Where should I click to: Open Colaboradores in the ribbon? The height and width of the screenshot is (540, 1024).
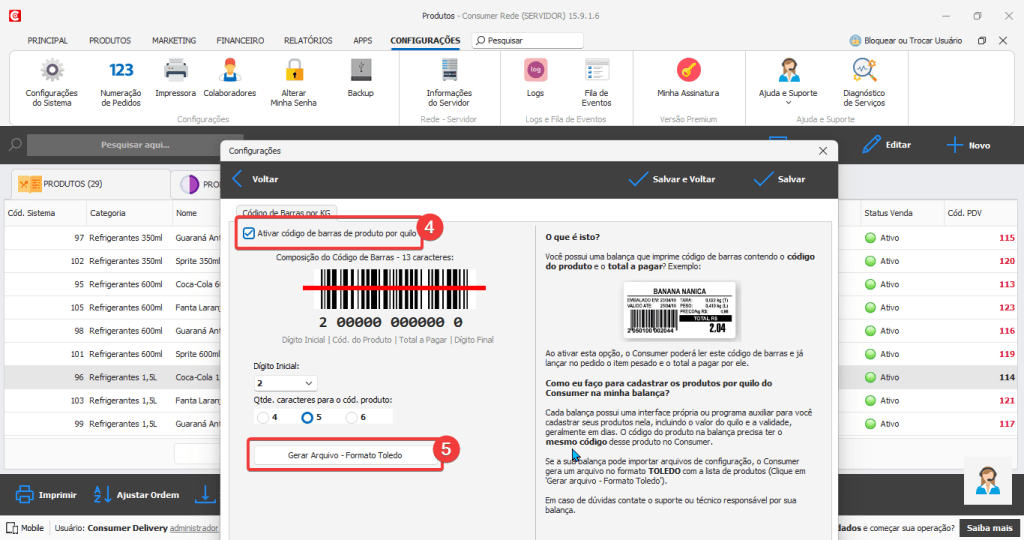(229, 73)
